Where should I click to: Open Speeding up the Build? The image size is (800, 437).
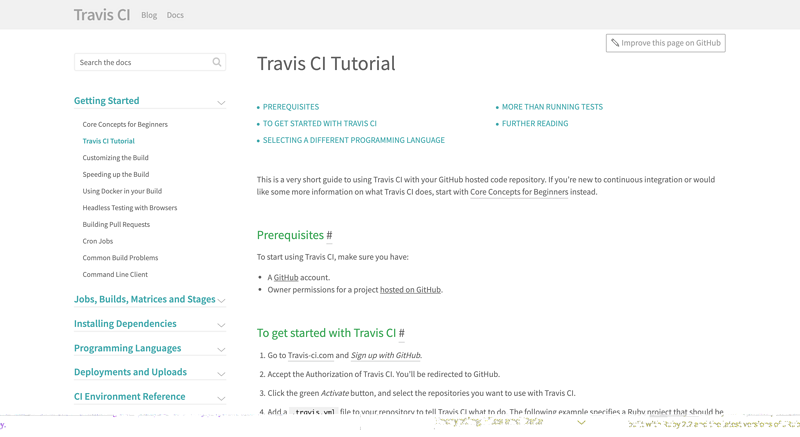pos(116,174)
